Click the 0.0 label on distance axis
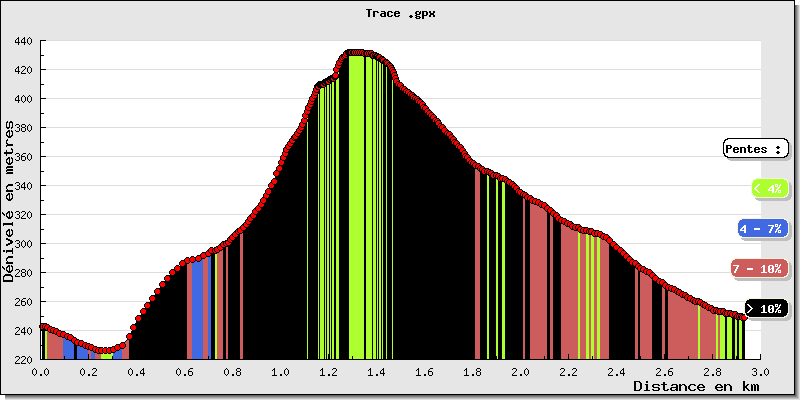 (41, 371)
